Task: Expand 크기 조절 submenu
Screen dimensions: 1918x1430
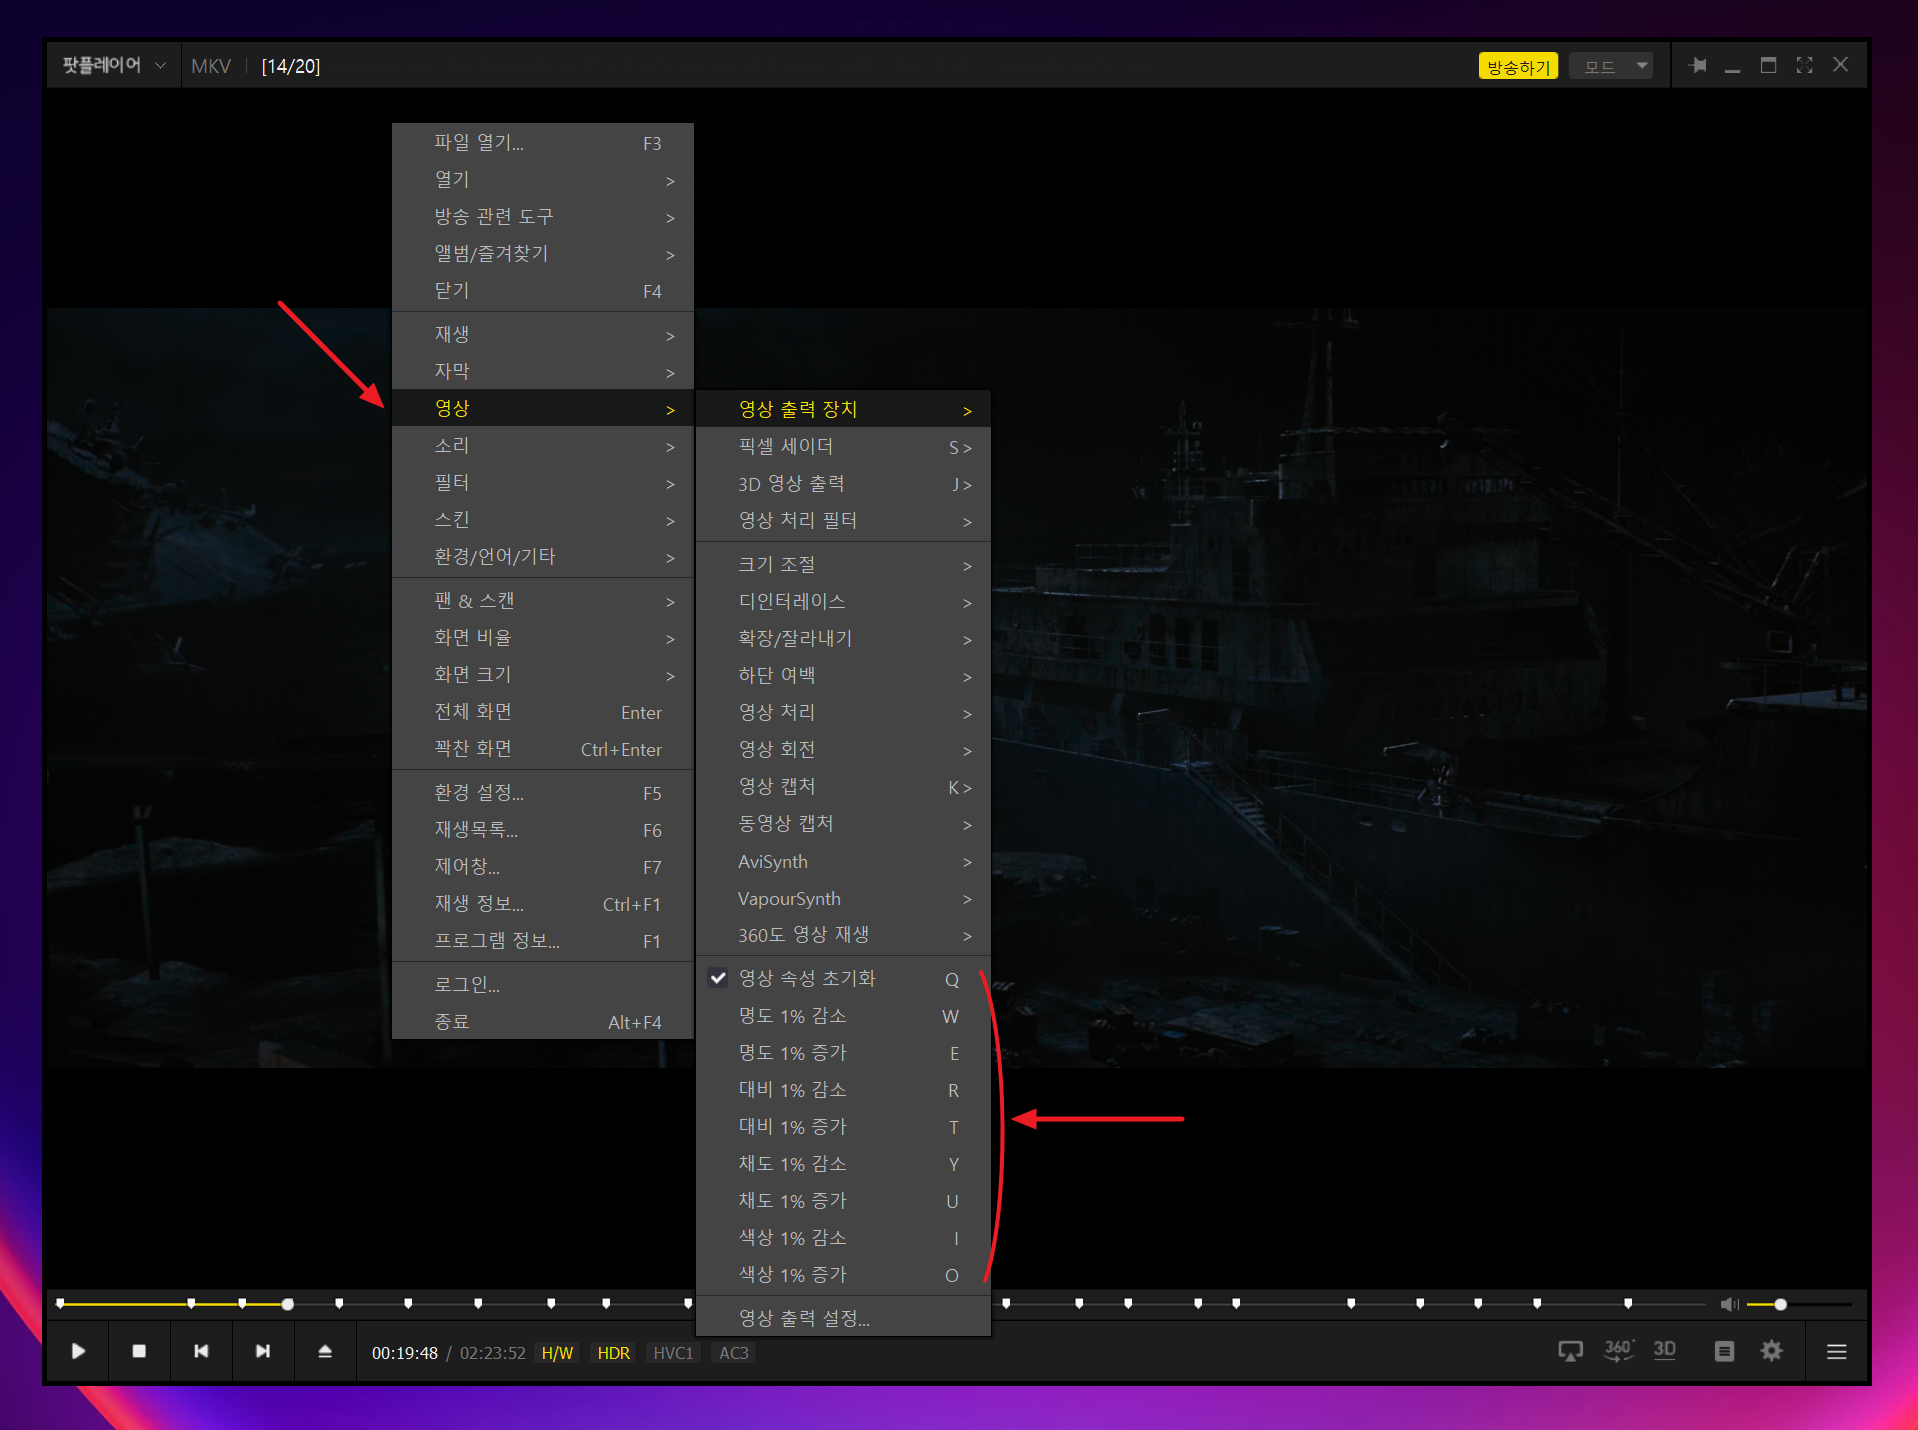Action: pyautogui.click(x=843, y=565)
